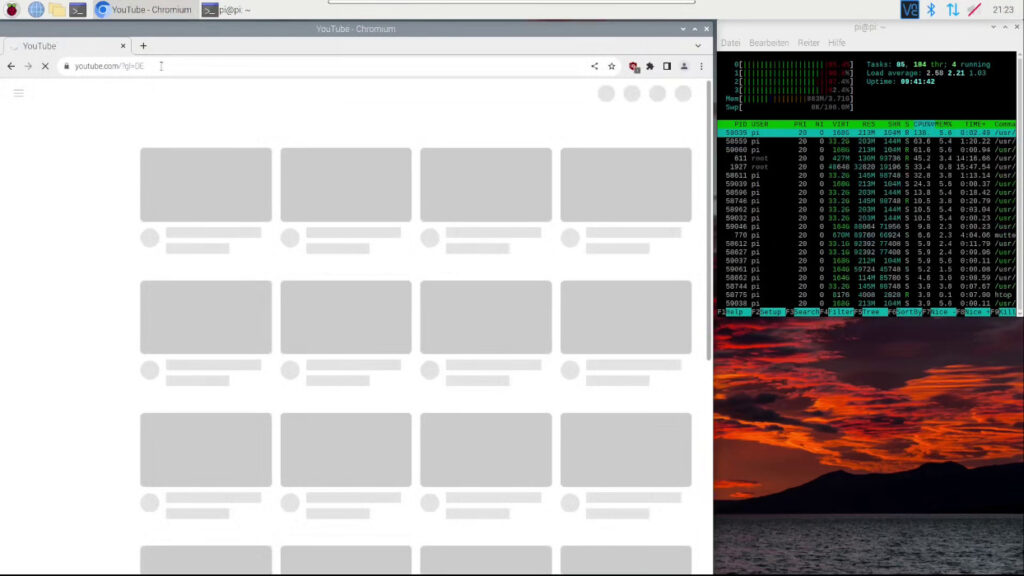The width and height of the screenshot is (1024, 576).
Task: Open the YouTube hamburger guide menu
Action: pos(18,93)
